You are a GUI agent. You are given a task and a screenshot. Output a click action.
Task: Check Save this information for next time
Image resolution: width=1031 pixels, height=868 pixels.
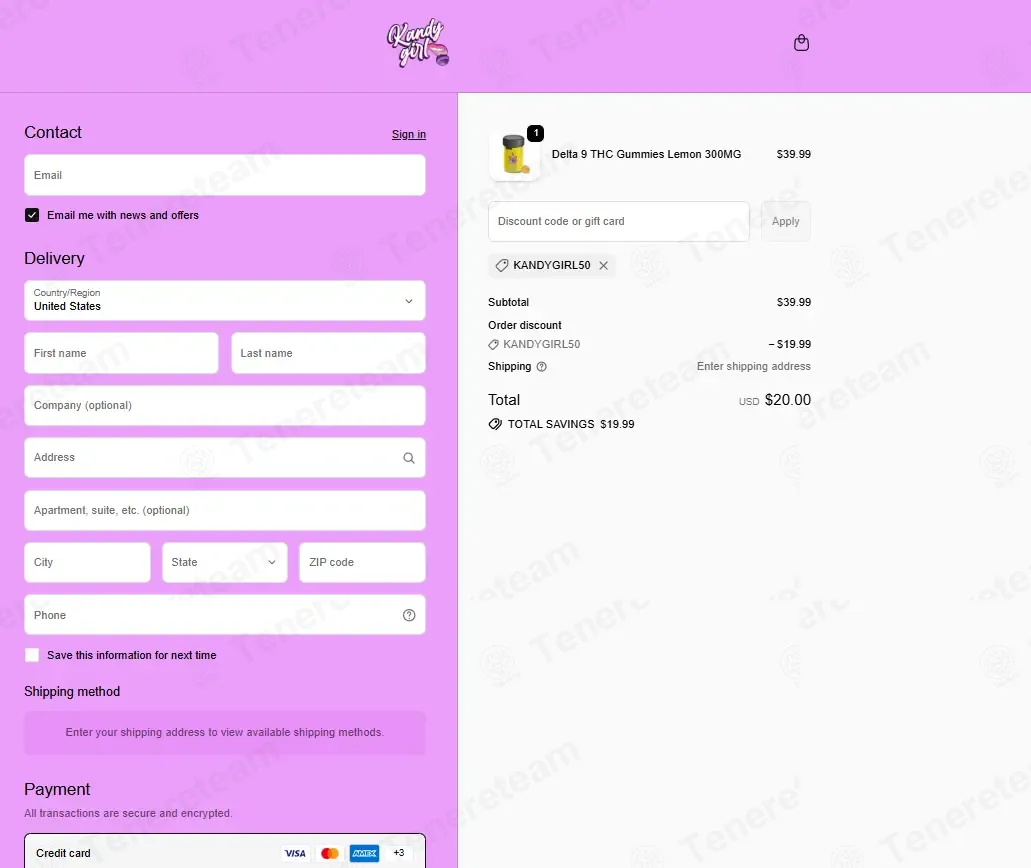(x=32, y=655)
